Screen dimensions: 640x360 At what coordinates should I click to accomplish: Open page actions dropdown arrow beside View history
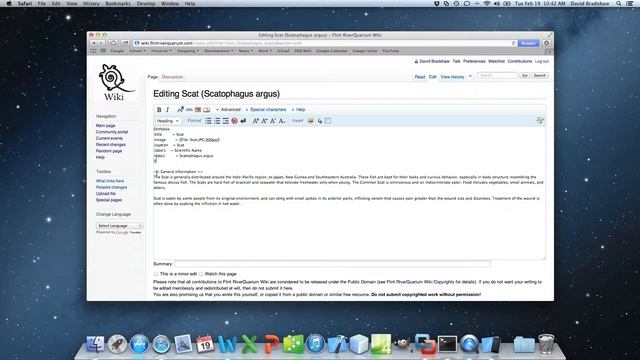470,76
